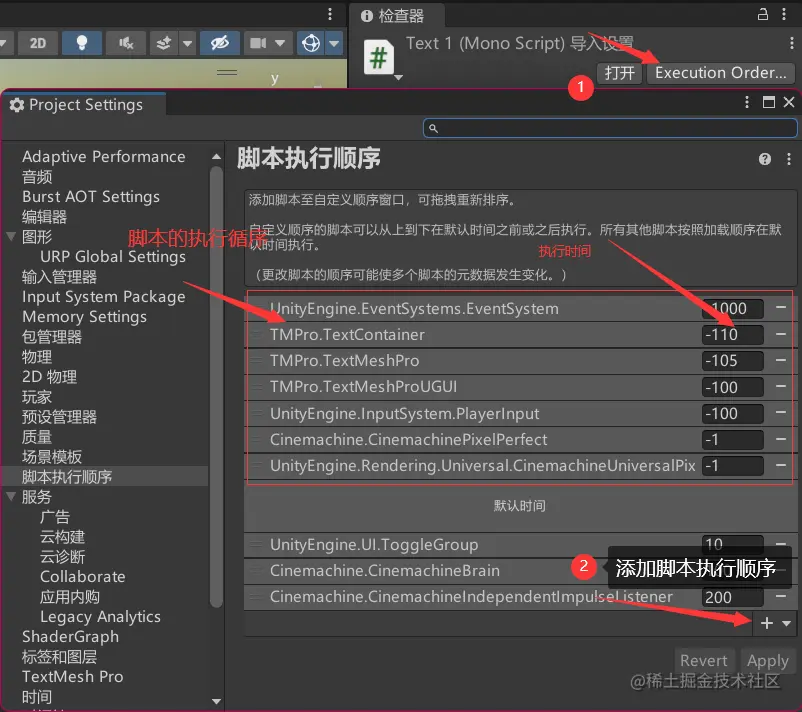Open scene view three-dot menu
The height and width of the screenshot is (712, 802).
330,14
